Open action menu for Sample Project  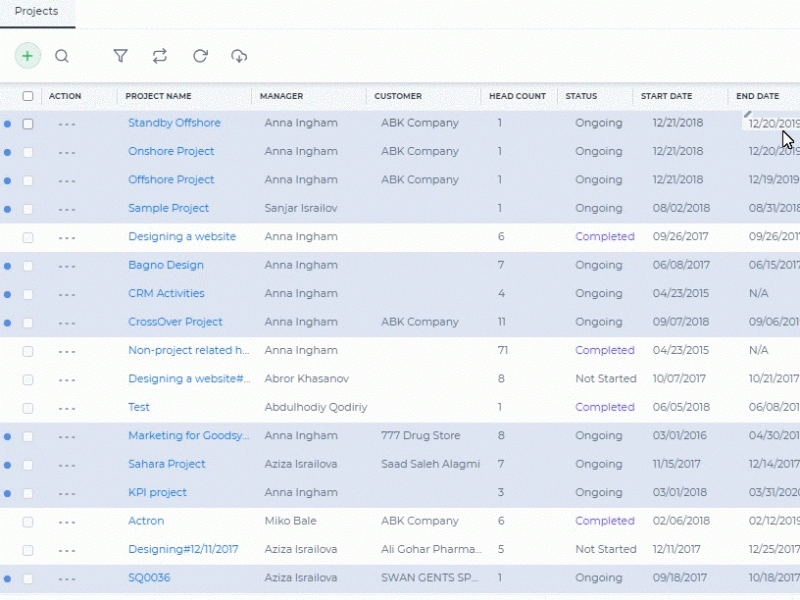[67, 209]
